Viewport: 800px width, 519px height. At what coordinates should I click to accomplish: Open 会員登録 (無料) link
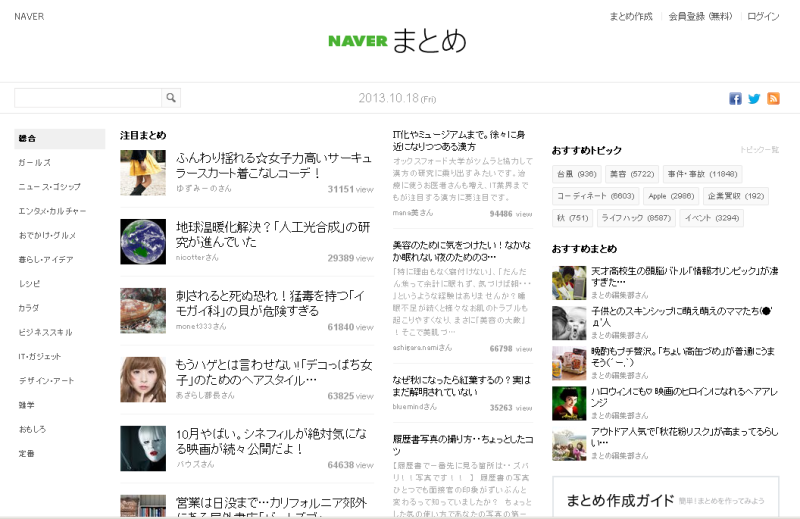coord(700,16)
